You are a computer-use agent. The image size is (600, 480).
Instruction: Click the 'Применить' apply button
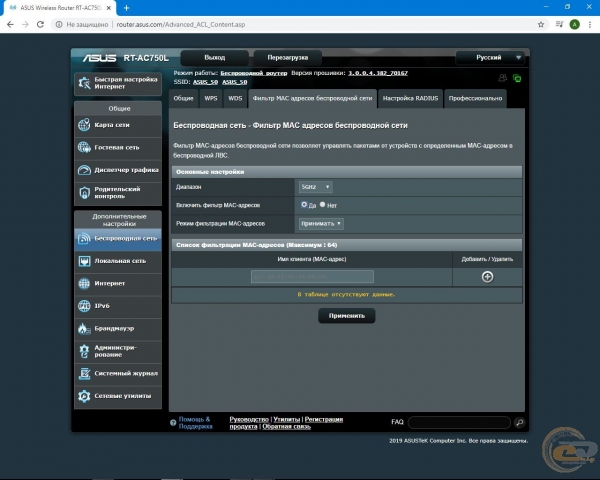point(346,316)
